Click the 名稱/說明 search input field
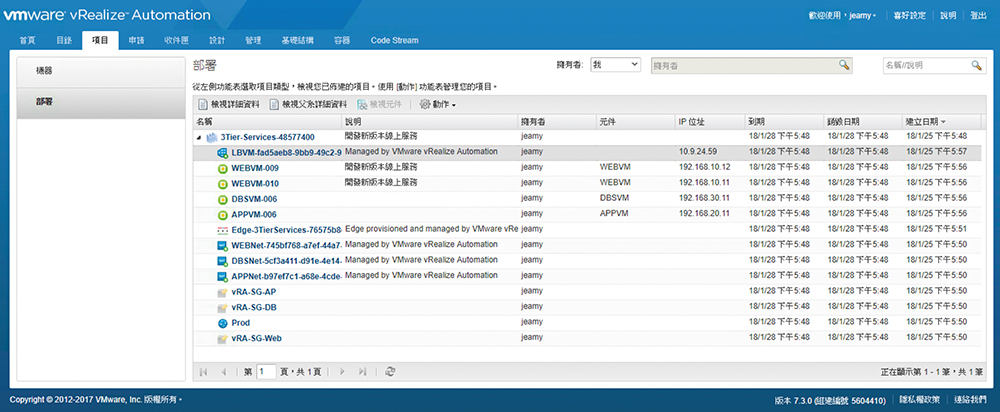 [925, 65]
